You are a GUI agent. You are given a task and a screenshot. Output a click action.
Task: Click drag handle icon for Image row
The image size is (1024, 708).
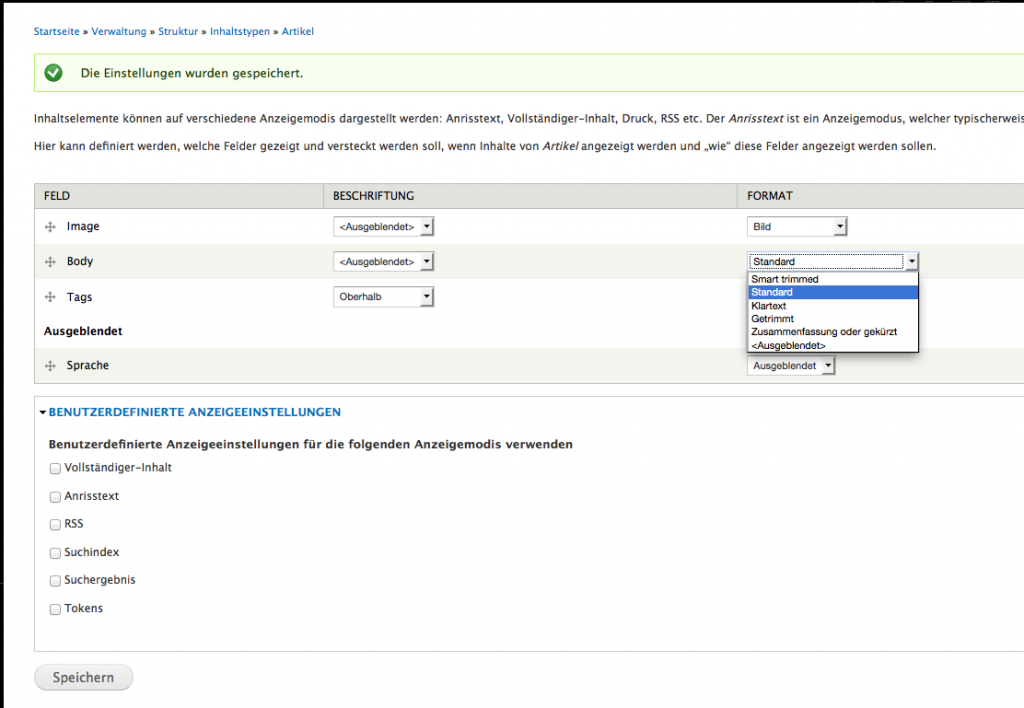click(49, 227)
